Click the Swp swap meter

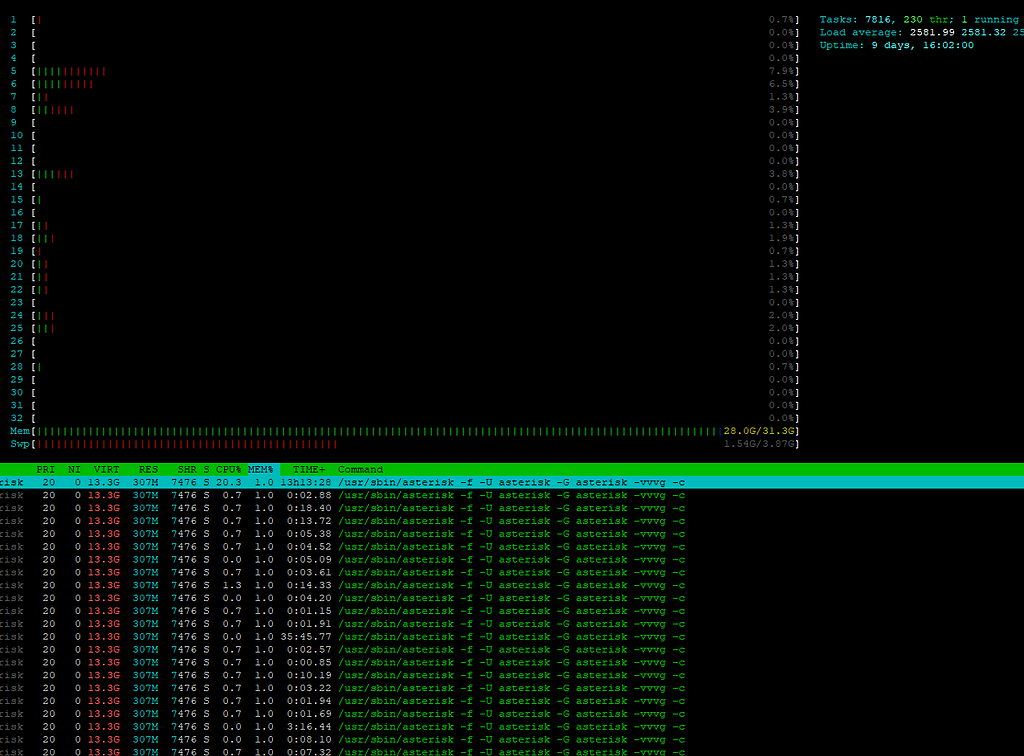click(400, 443)
